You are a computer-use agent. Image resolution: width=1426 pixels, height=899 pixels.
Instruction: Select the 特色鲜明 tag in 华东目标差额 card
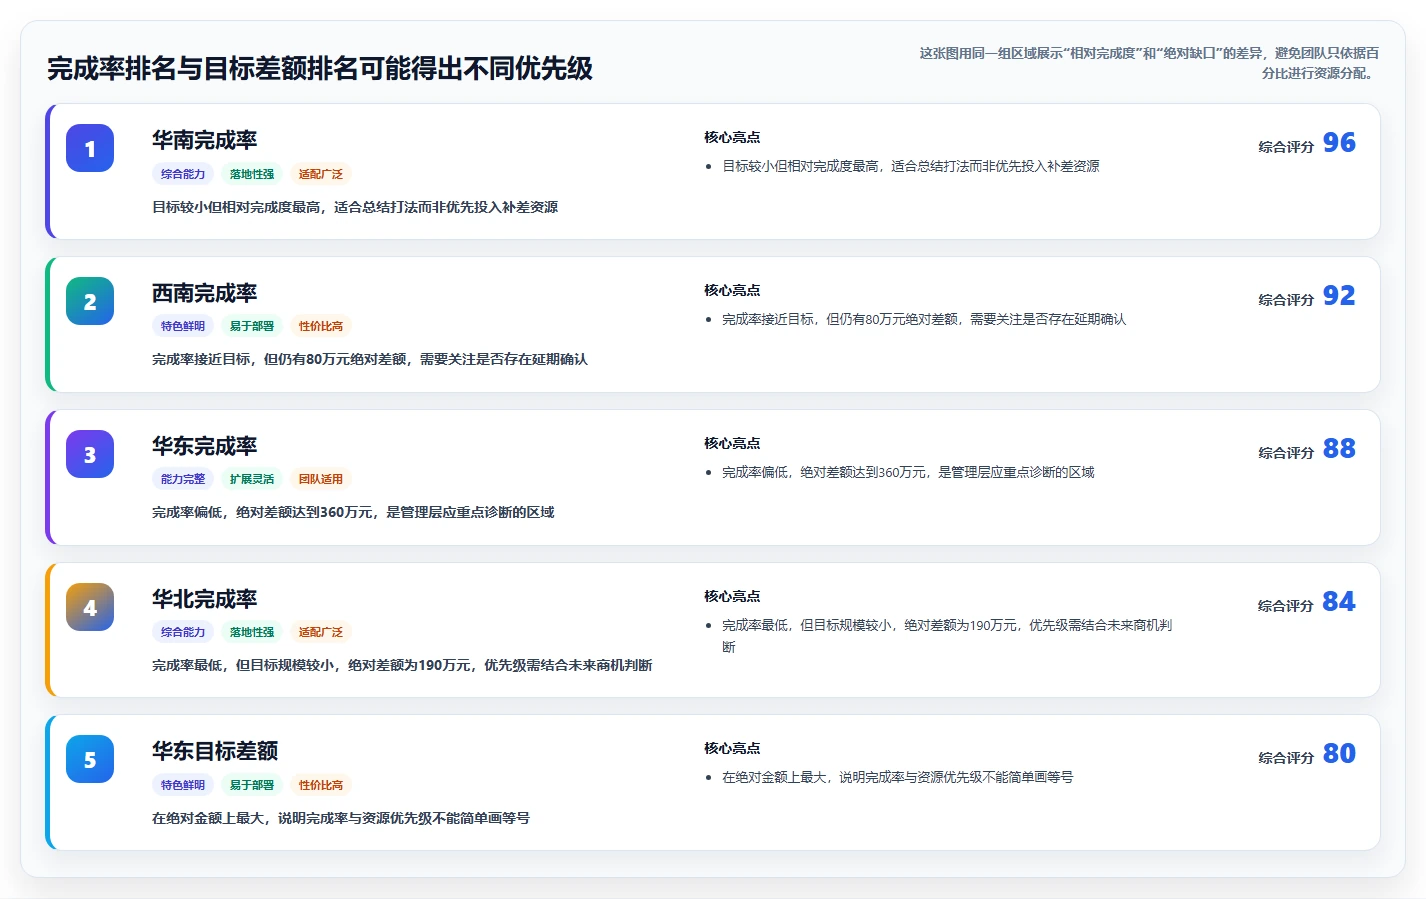(183, 785)
